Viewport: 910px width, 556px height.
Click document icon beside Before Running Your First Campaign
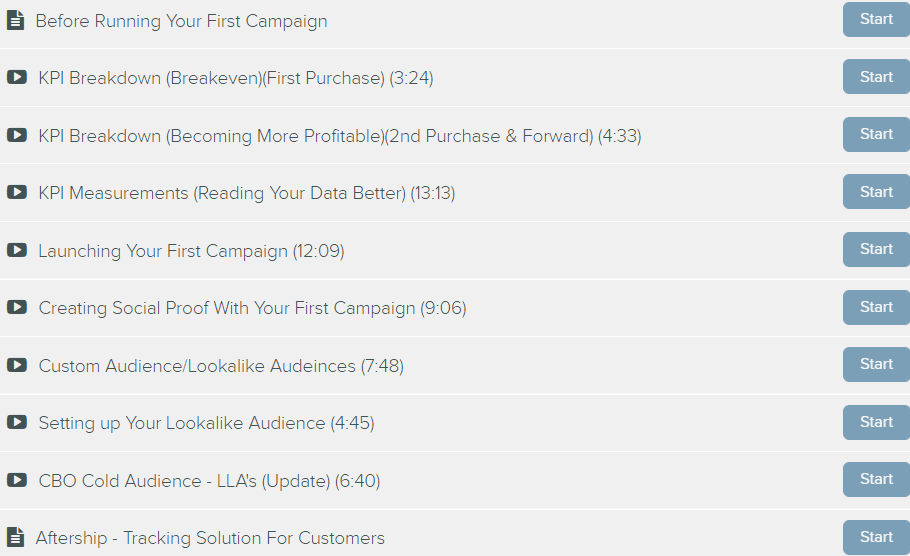click(15, 20)
